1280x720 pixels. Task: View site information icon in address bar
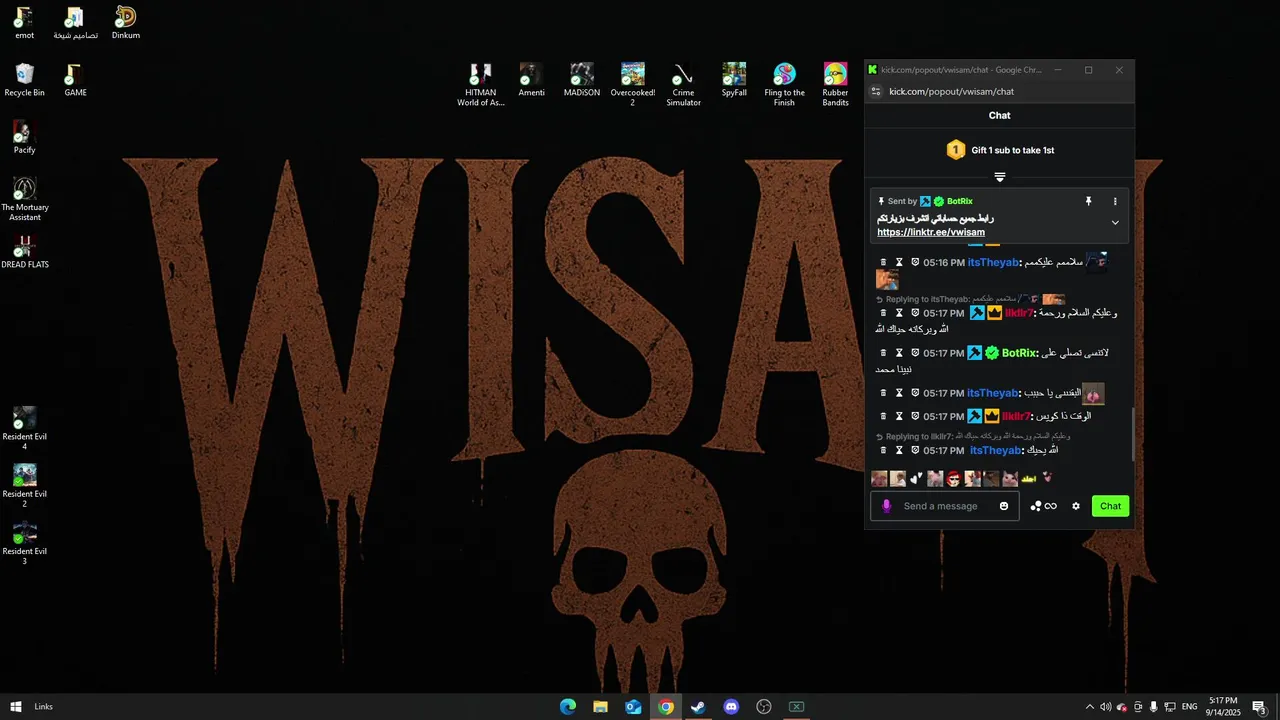876,91
